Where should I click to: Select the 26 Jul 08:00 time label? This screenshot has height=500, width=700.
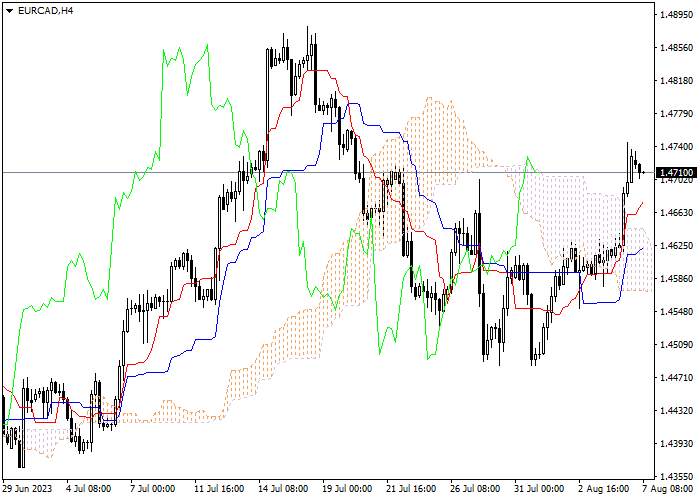pyautogui.click(x=475, y=488)
